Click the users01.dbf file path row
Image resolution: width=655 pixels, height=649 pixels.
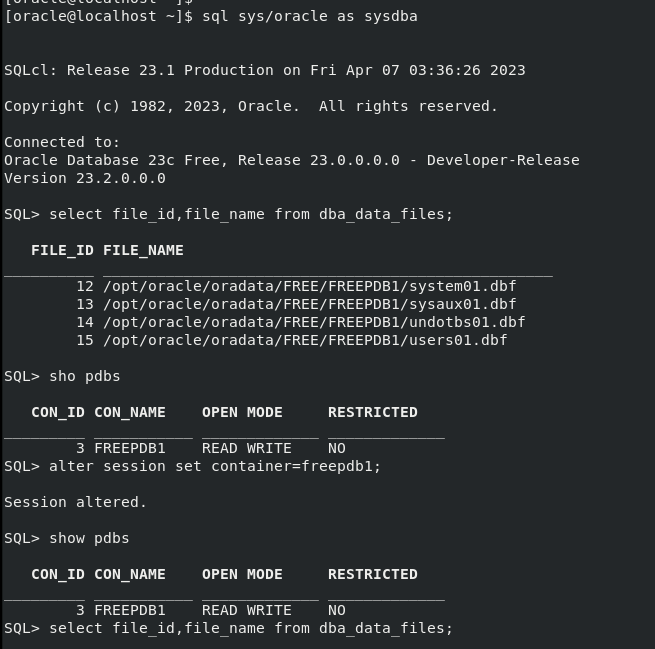coord(292,340)
